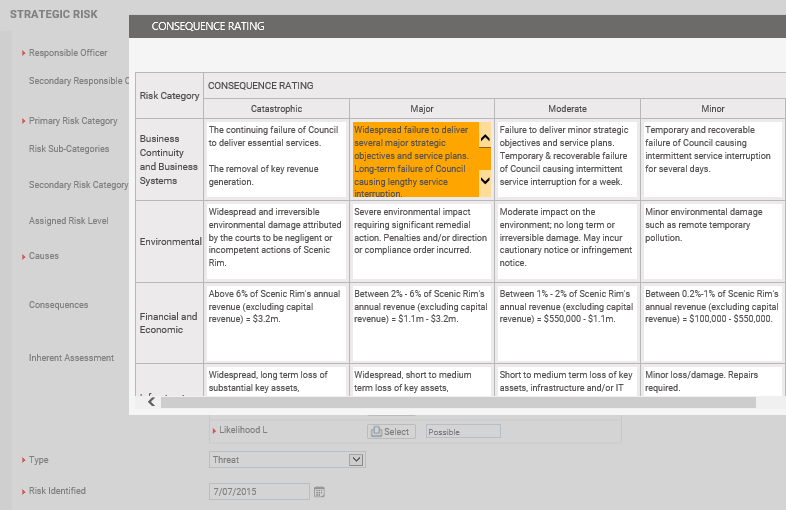Select Catastrophic rating for Business Continuity

coord(276,159)
